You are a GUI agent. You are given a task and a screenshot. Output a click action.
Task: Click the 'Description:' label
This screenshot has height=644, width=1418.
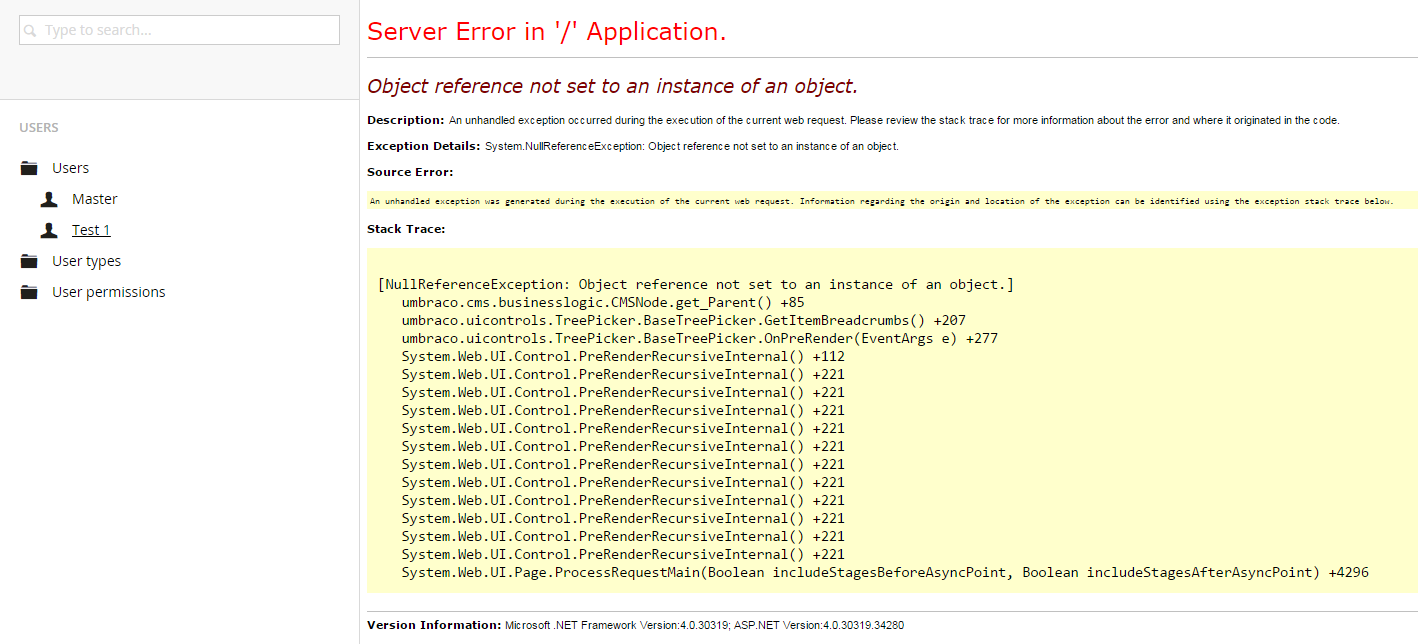coord(406,120)
